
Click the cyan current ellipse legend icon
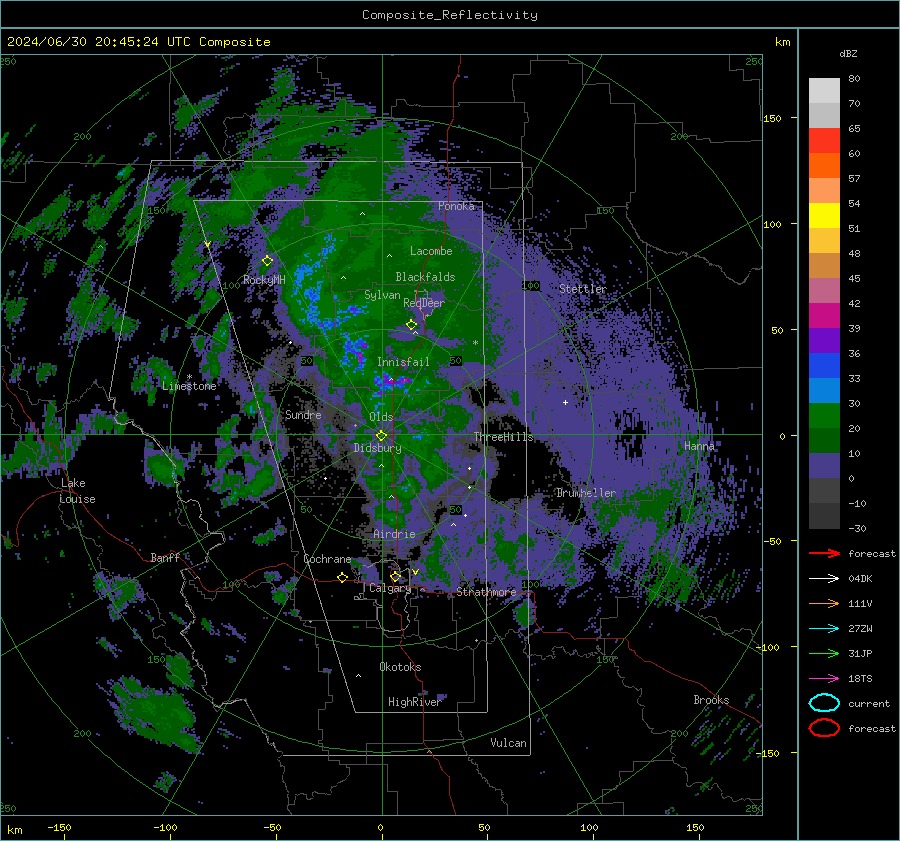point(824,703)
